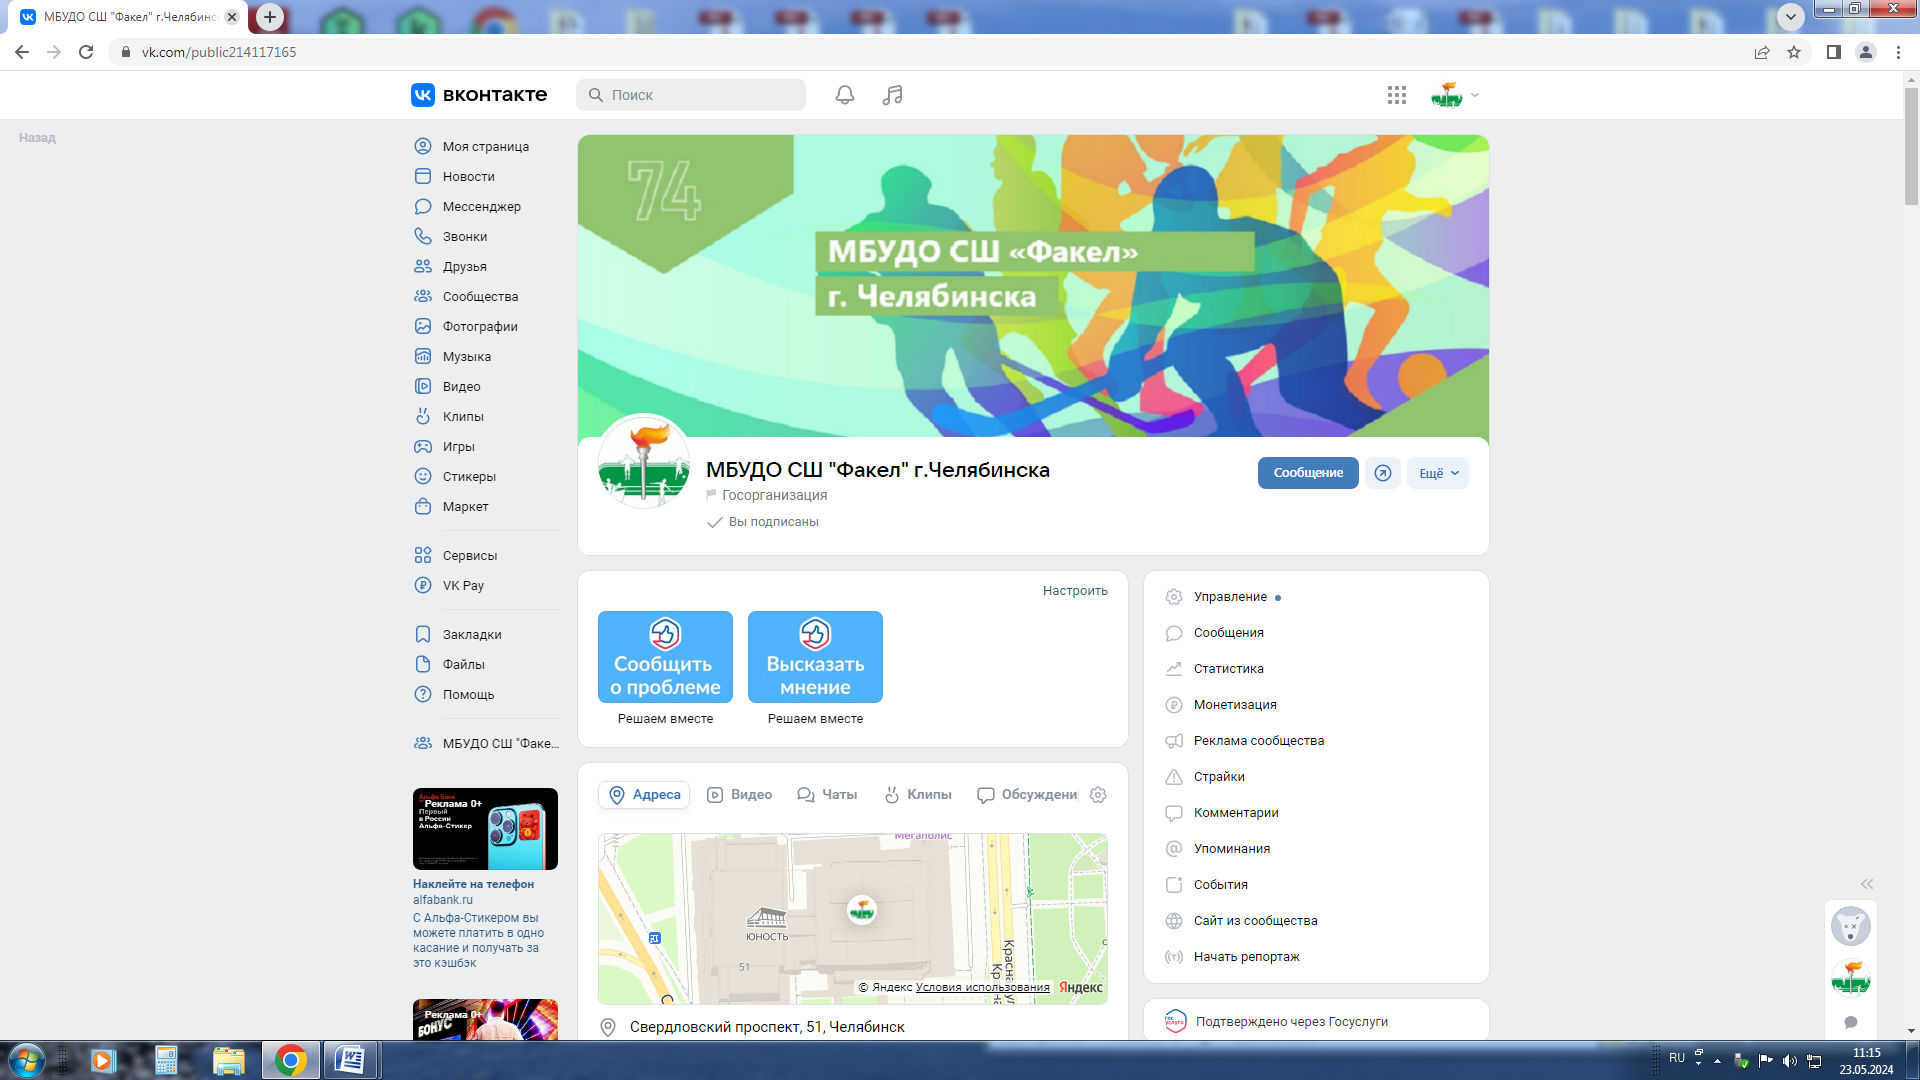Click the Windows Start button
This screenshot has height=1080, width=1920.
pyautogui.click(x=26, y=1060)
